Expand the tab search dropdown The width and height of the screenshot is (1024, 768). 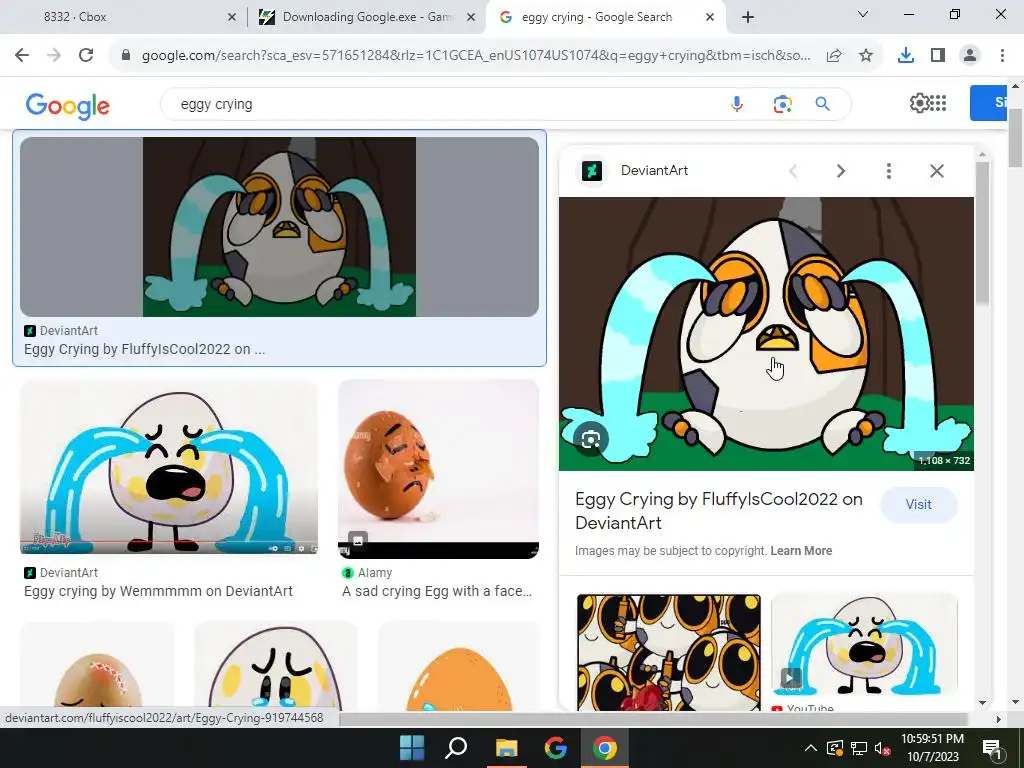tap(863, 14)
